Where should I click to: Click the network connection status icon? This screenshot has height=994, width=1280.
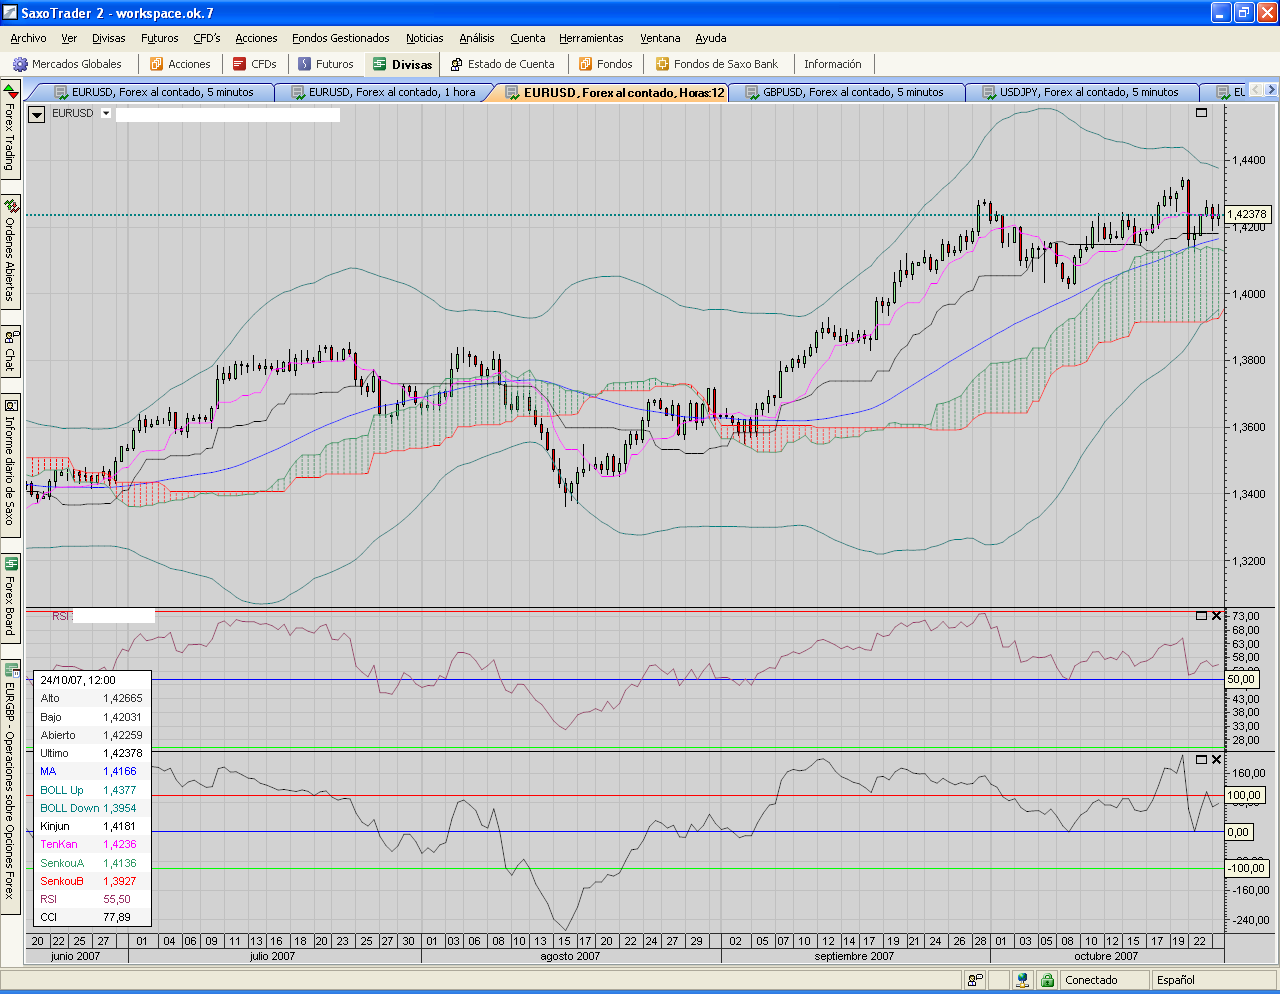point(1022,980)
